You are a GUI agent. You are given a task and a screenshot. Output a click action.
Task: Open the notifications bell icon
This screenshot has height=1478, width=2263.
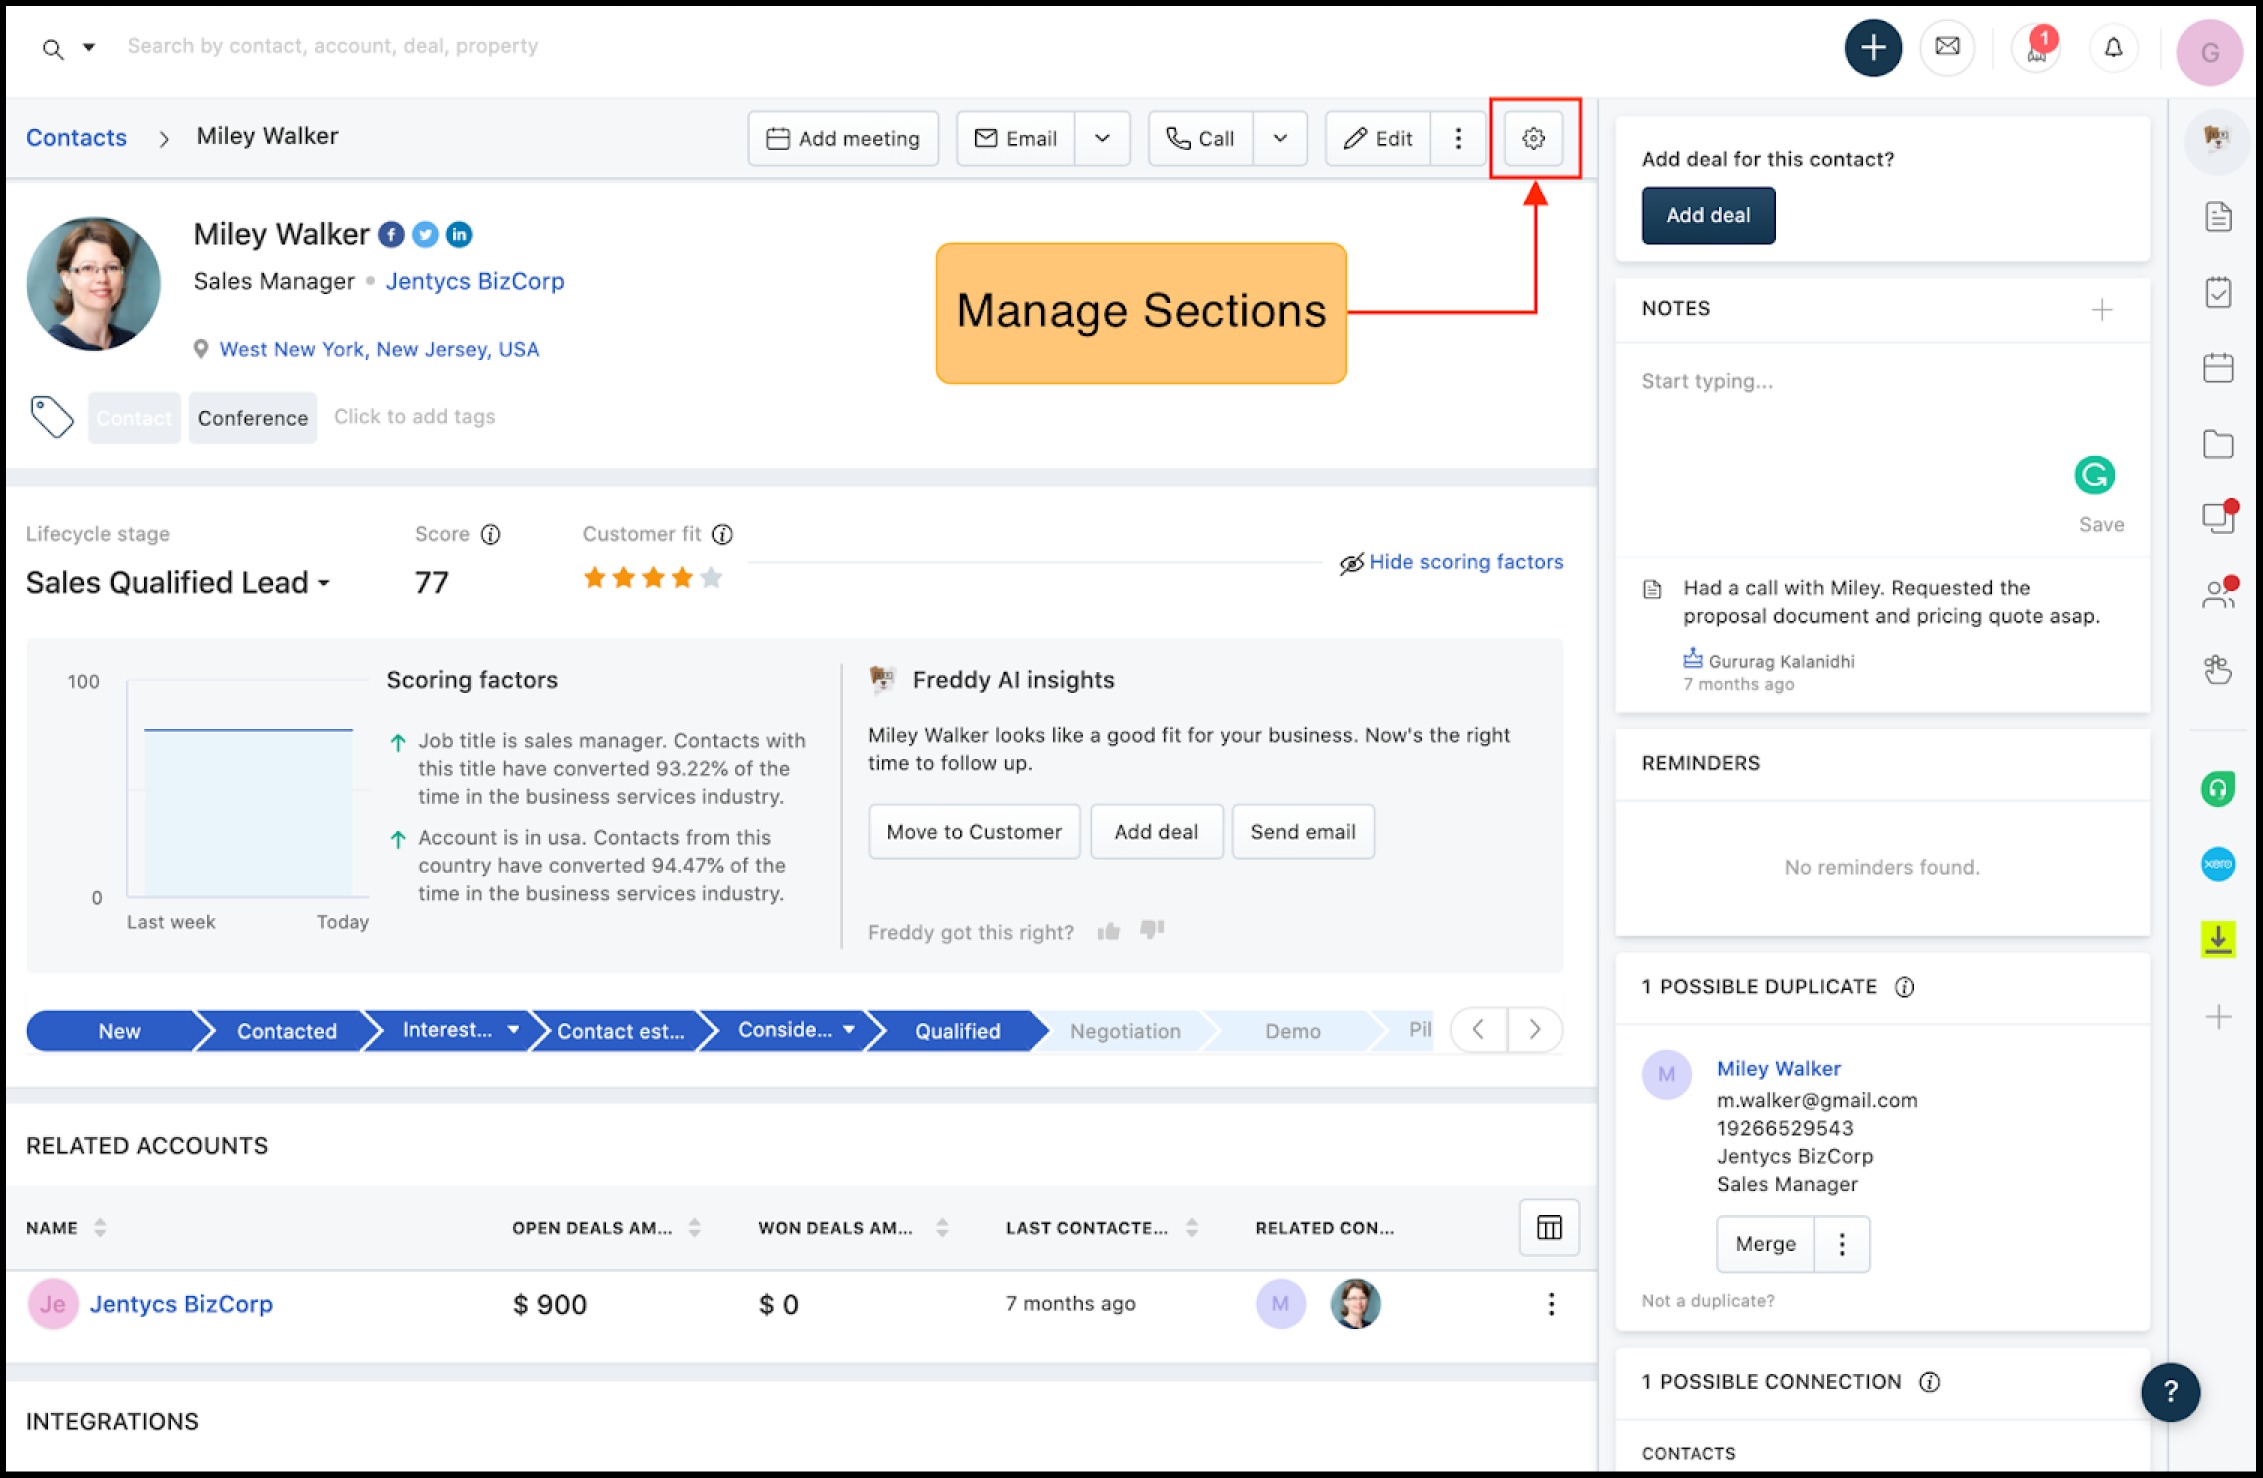[x=2112, y=47]
